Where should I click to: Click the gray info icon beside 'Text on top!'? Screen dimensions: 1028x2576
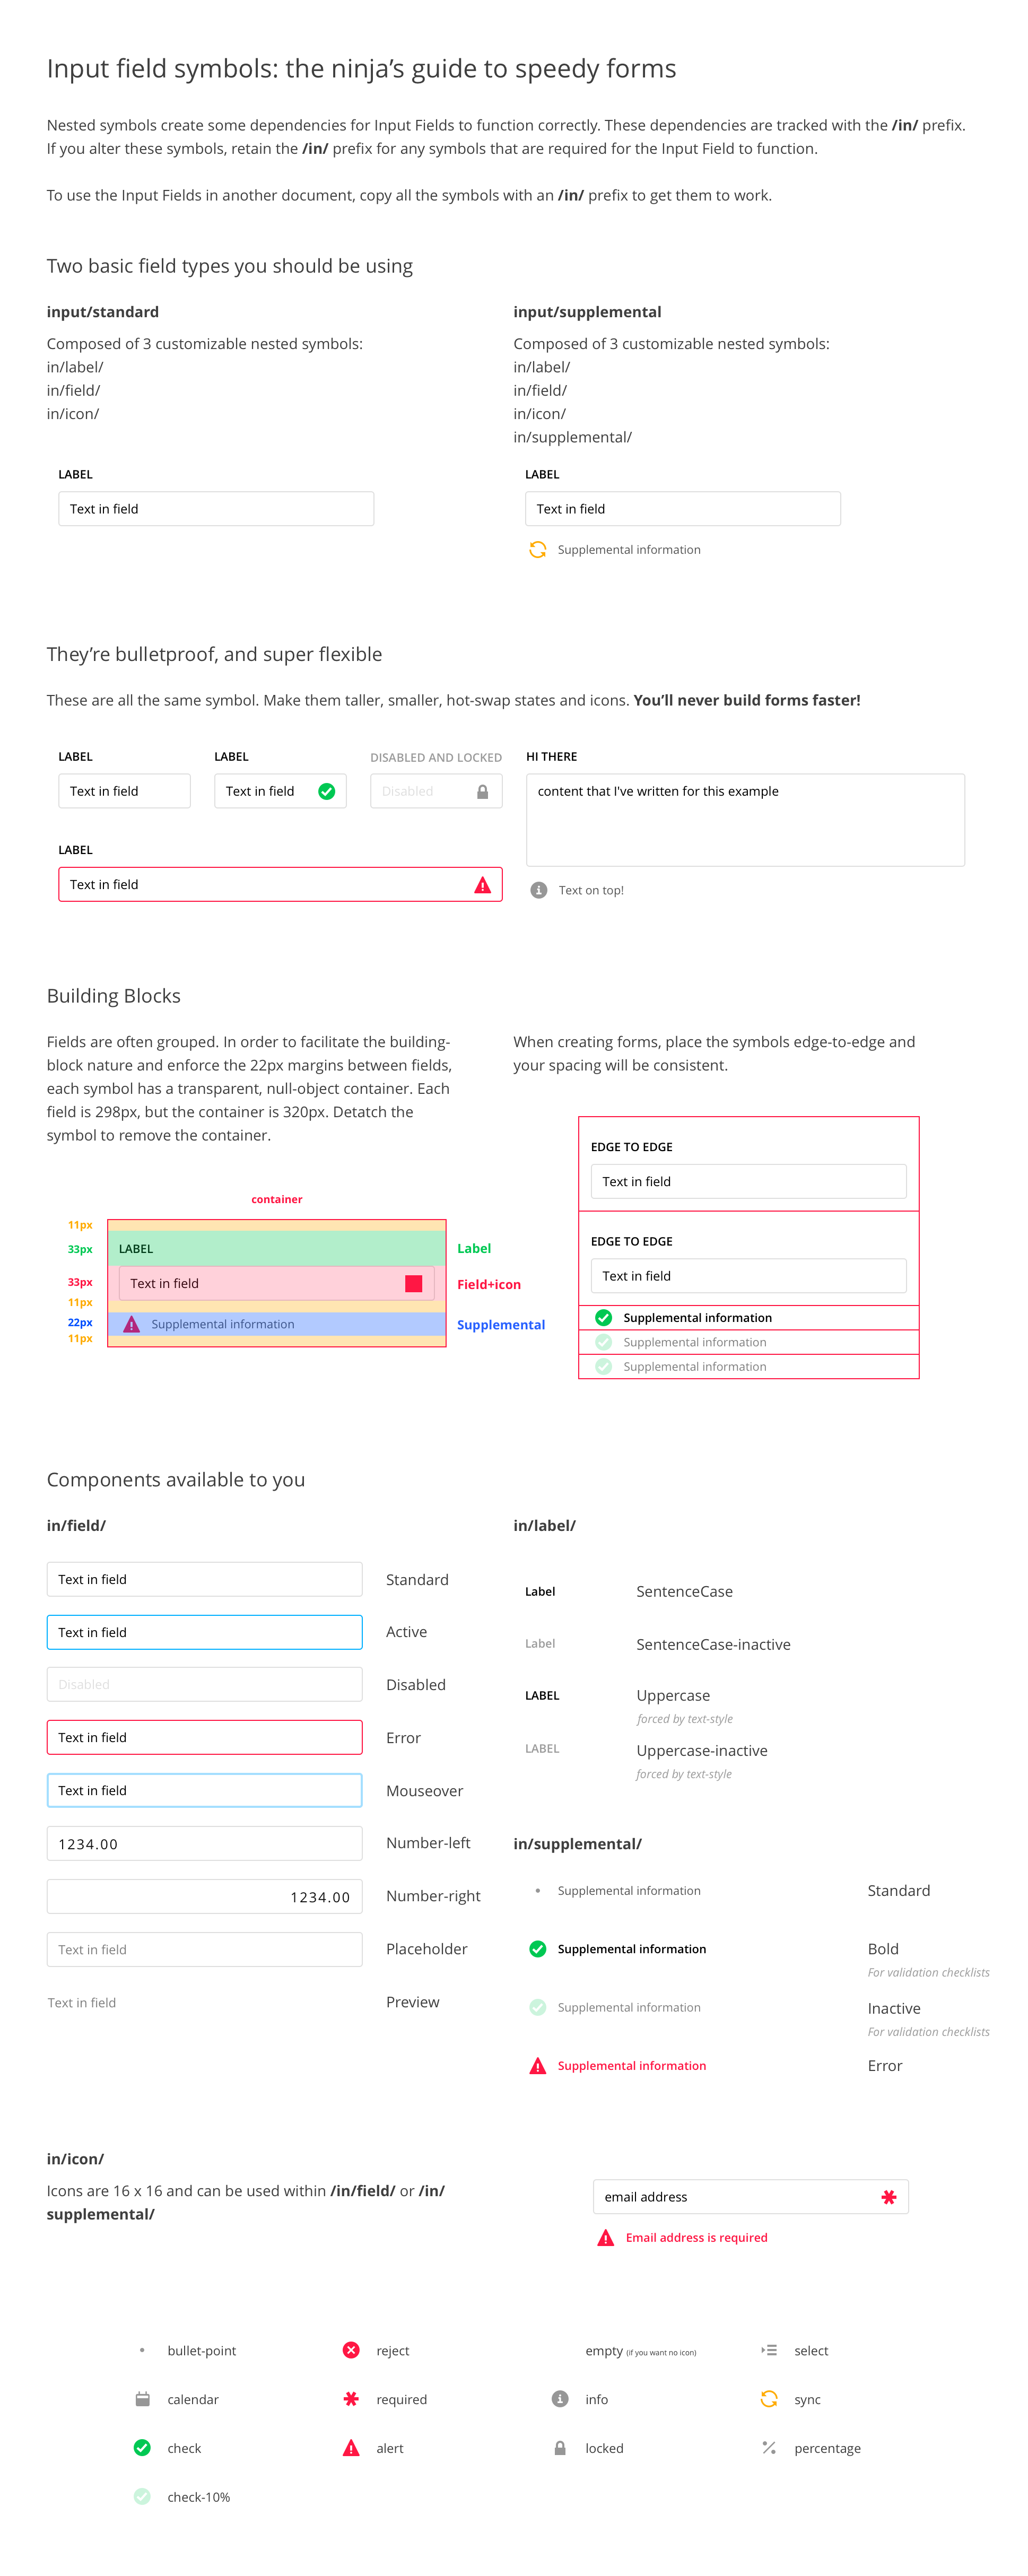[538, 890]
